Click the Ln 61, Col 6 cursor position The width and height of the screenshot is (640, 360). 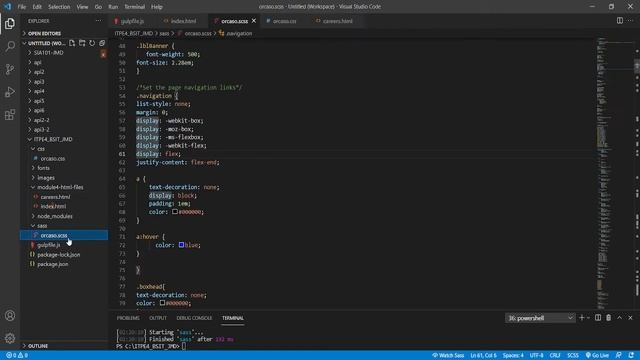click(x=483, y=355)
